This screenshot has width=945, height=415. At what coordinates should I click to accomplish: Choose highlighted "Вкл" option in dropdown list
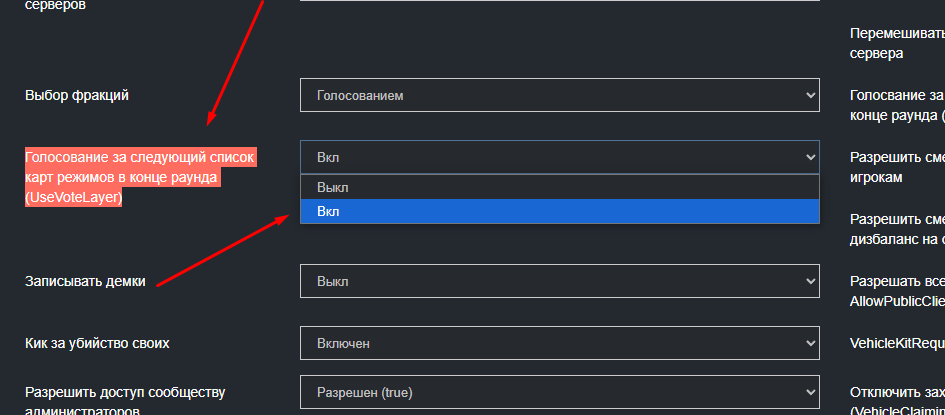[x=559, y=211]
